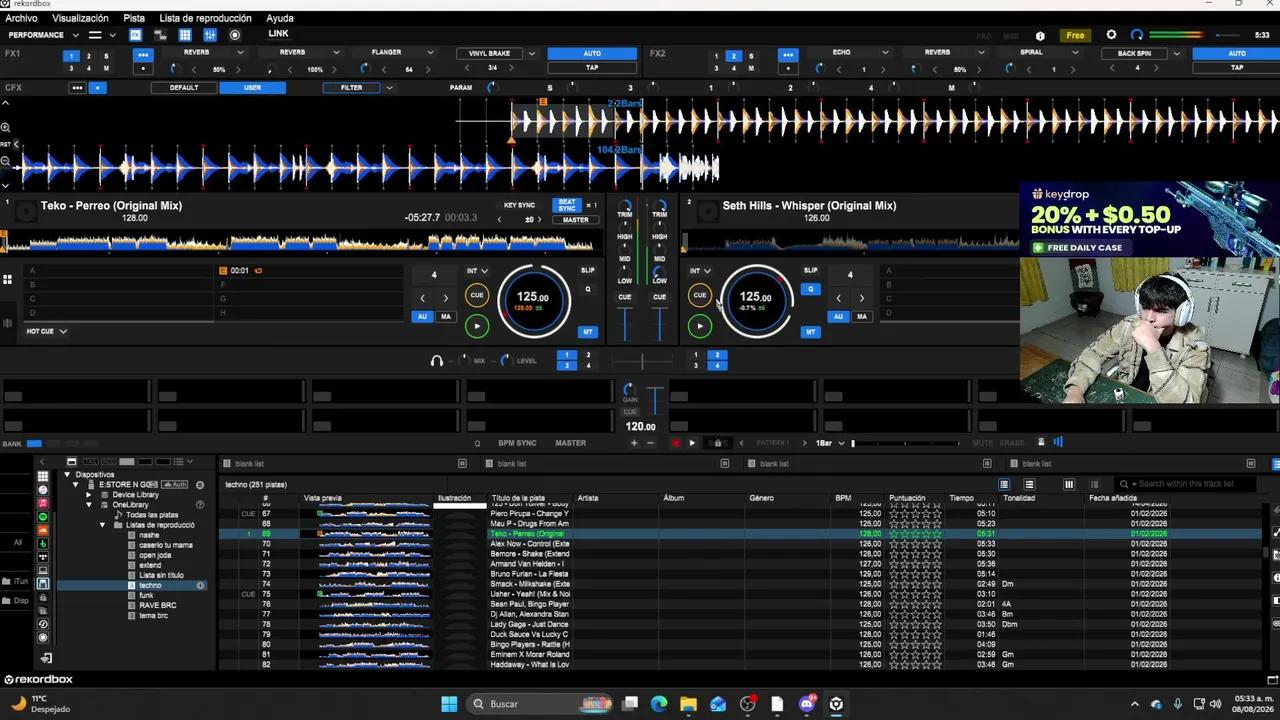Screen dimensions: 1280x720
Task: Increase the master BPM with plus
Action: coord(633,443)
